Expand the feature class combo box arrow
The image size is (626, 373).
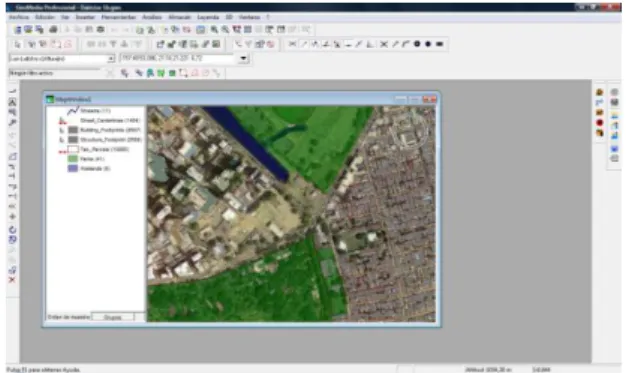pos(111,59)
